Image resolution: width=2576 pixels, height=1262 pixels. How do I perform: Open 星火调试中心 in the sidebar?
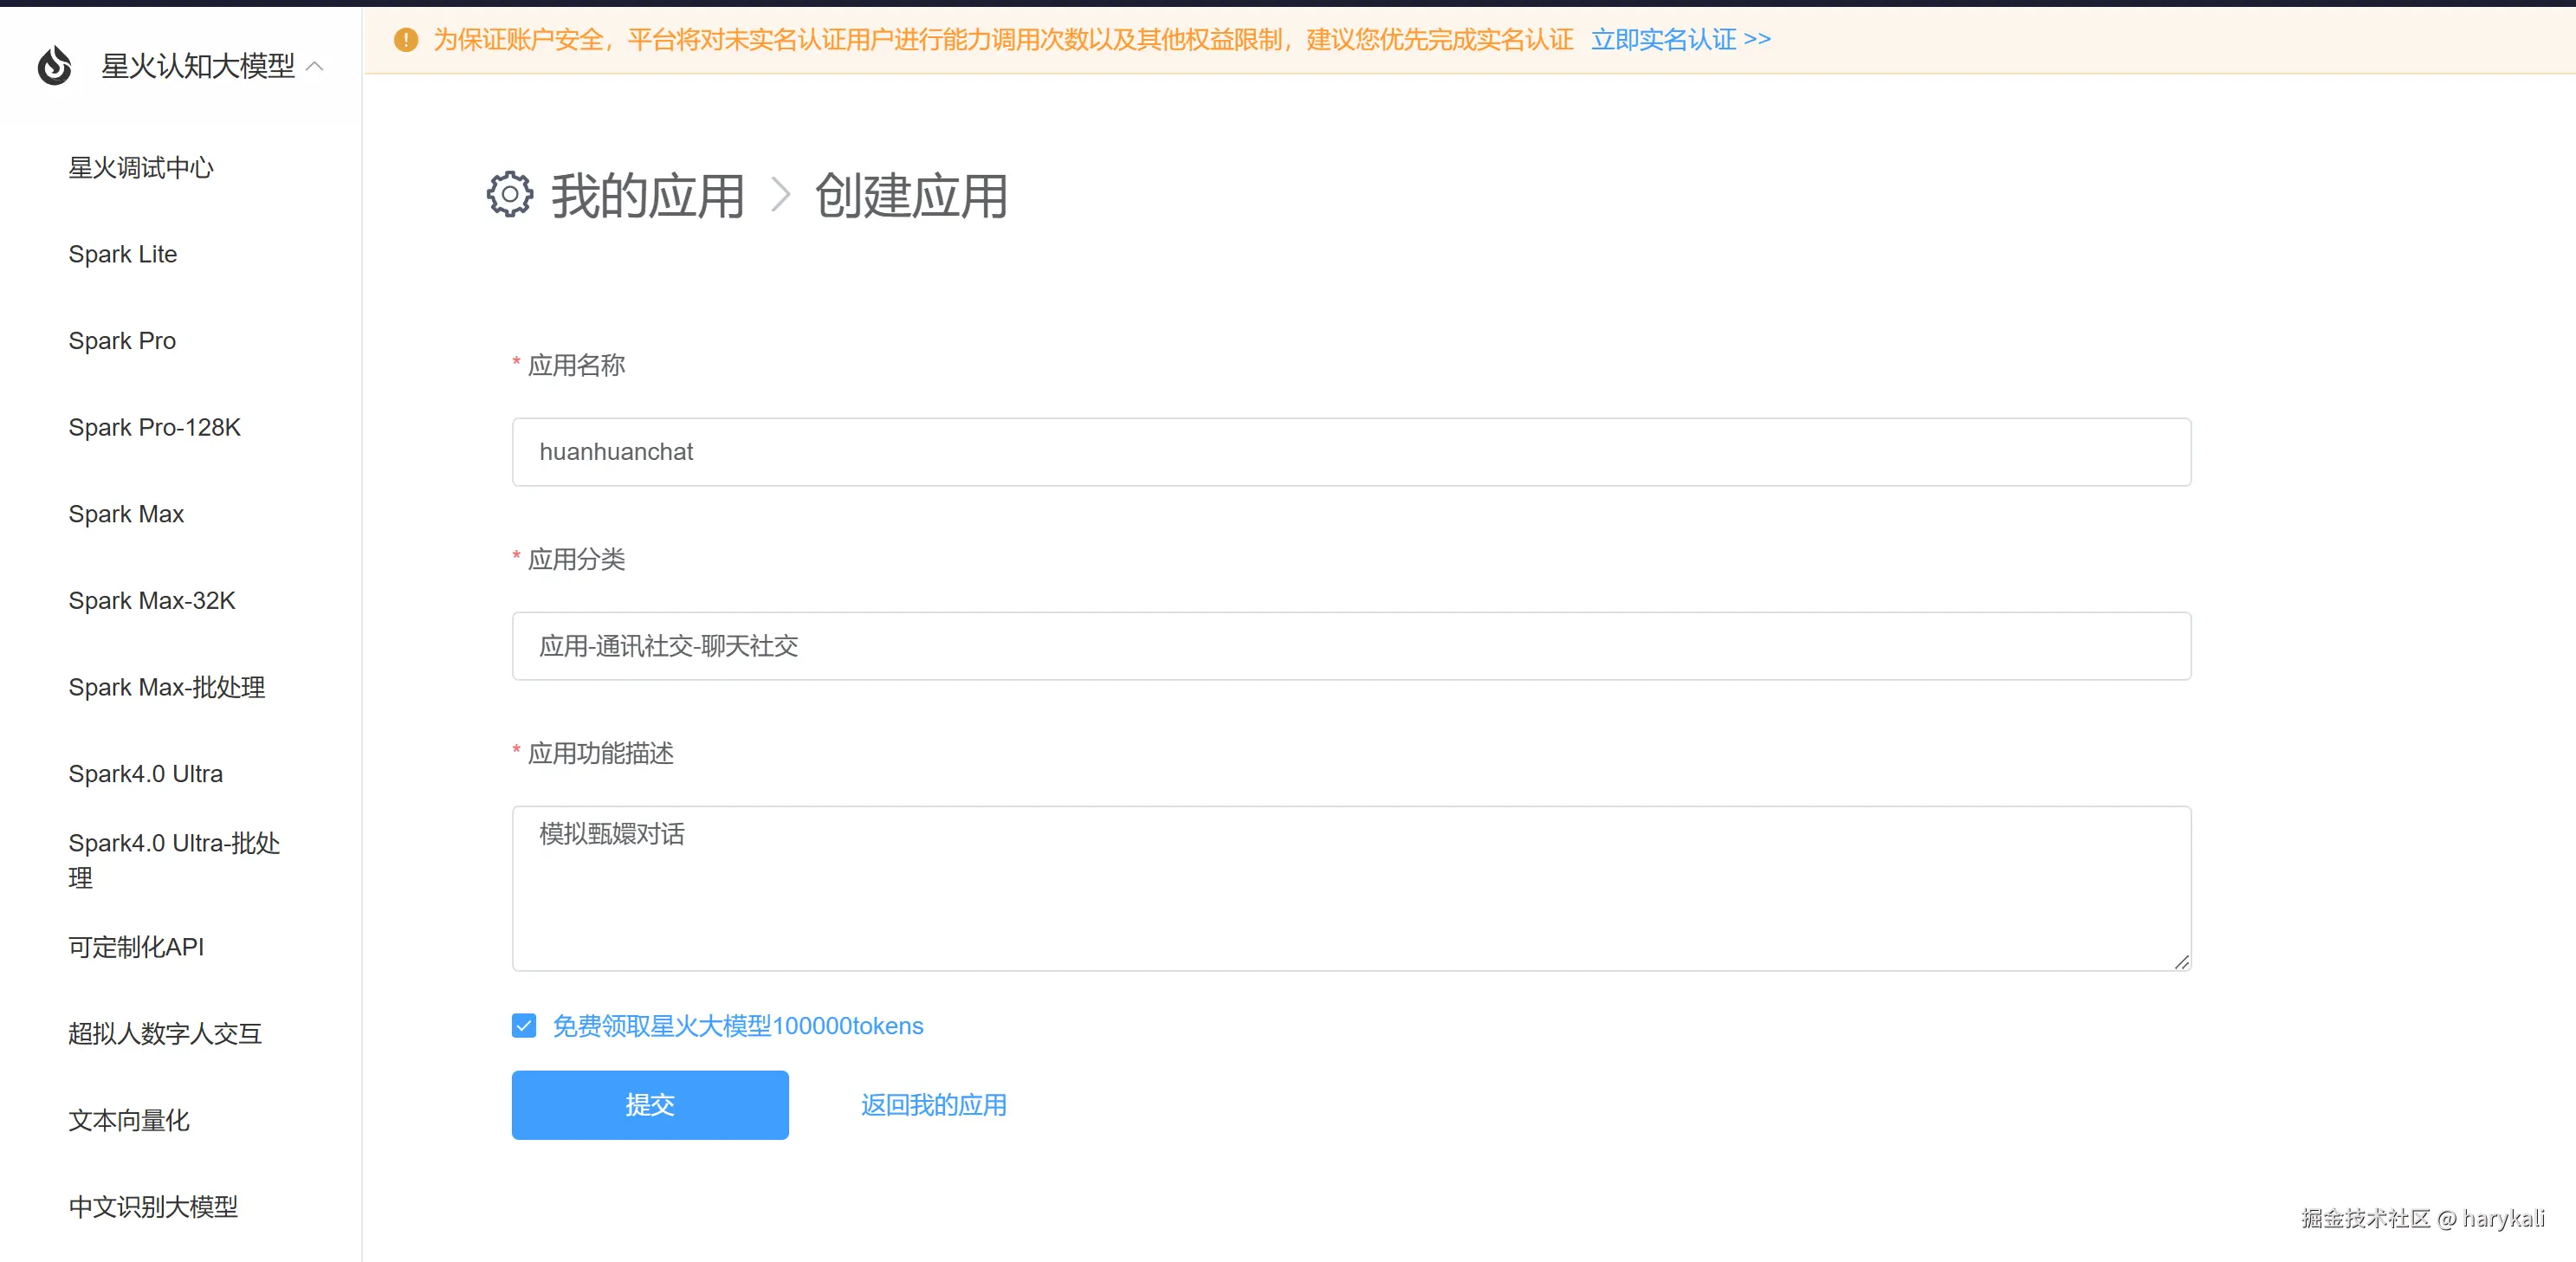[141, 168]
